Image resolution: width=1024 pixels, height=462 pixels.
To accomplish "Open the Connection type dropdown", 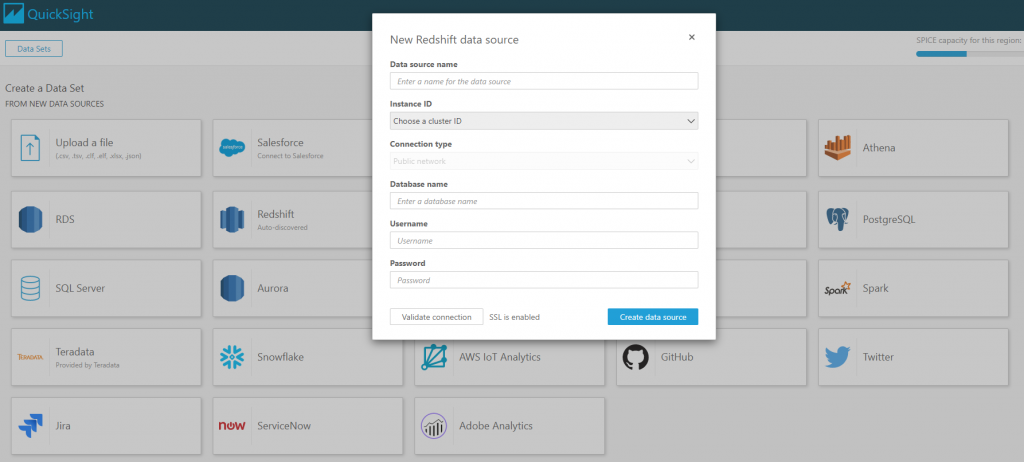I will click(544, 161).
